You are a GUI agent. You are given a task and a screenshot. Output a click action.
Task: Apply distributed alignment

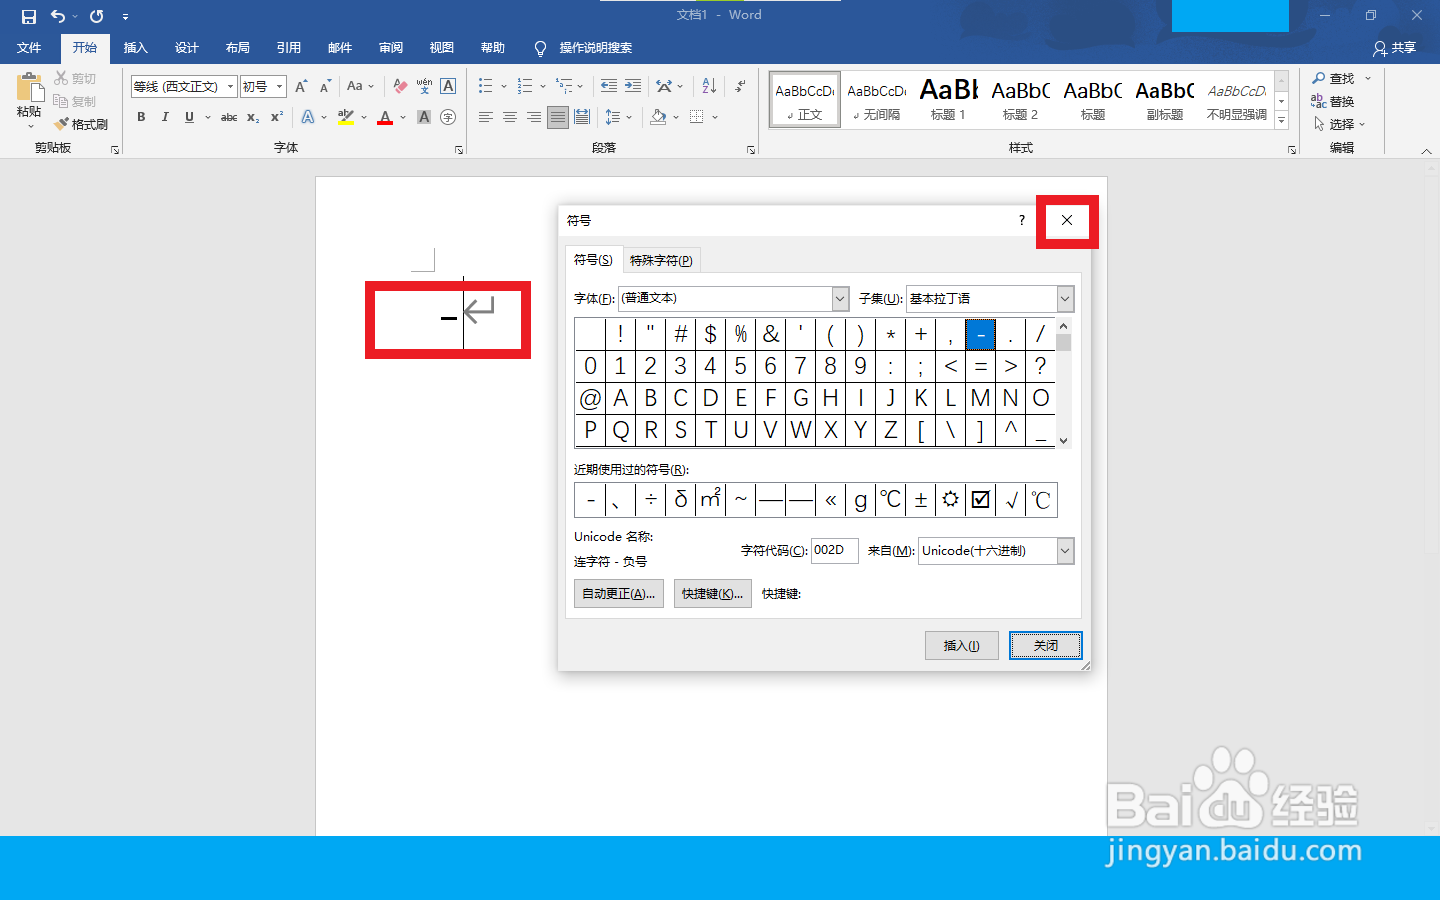click(582, 117)
